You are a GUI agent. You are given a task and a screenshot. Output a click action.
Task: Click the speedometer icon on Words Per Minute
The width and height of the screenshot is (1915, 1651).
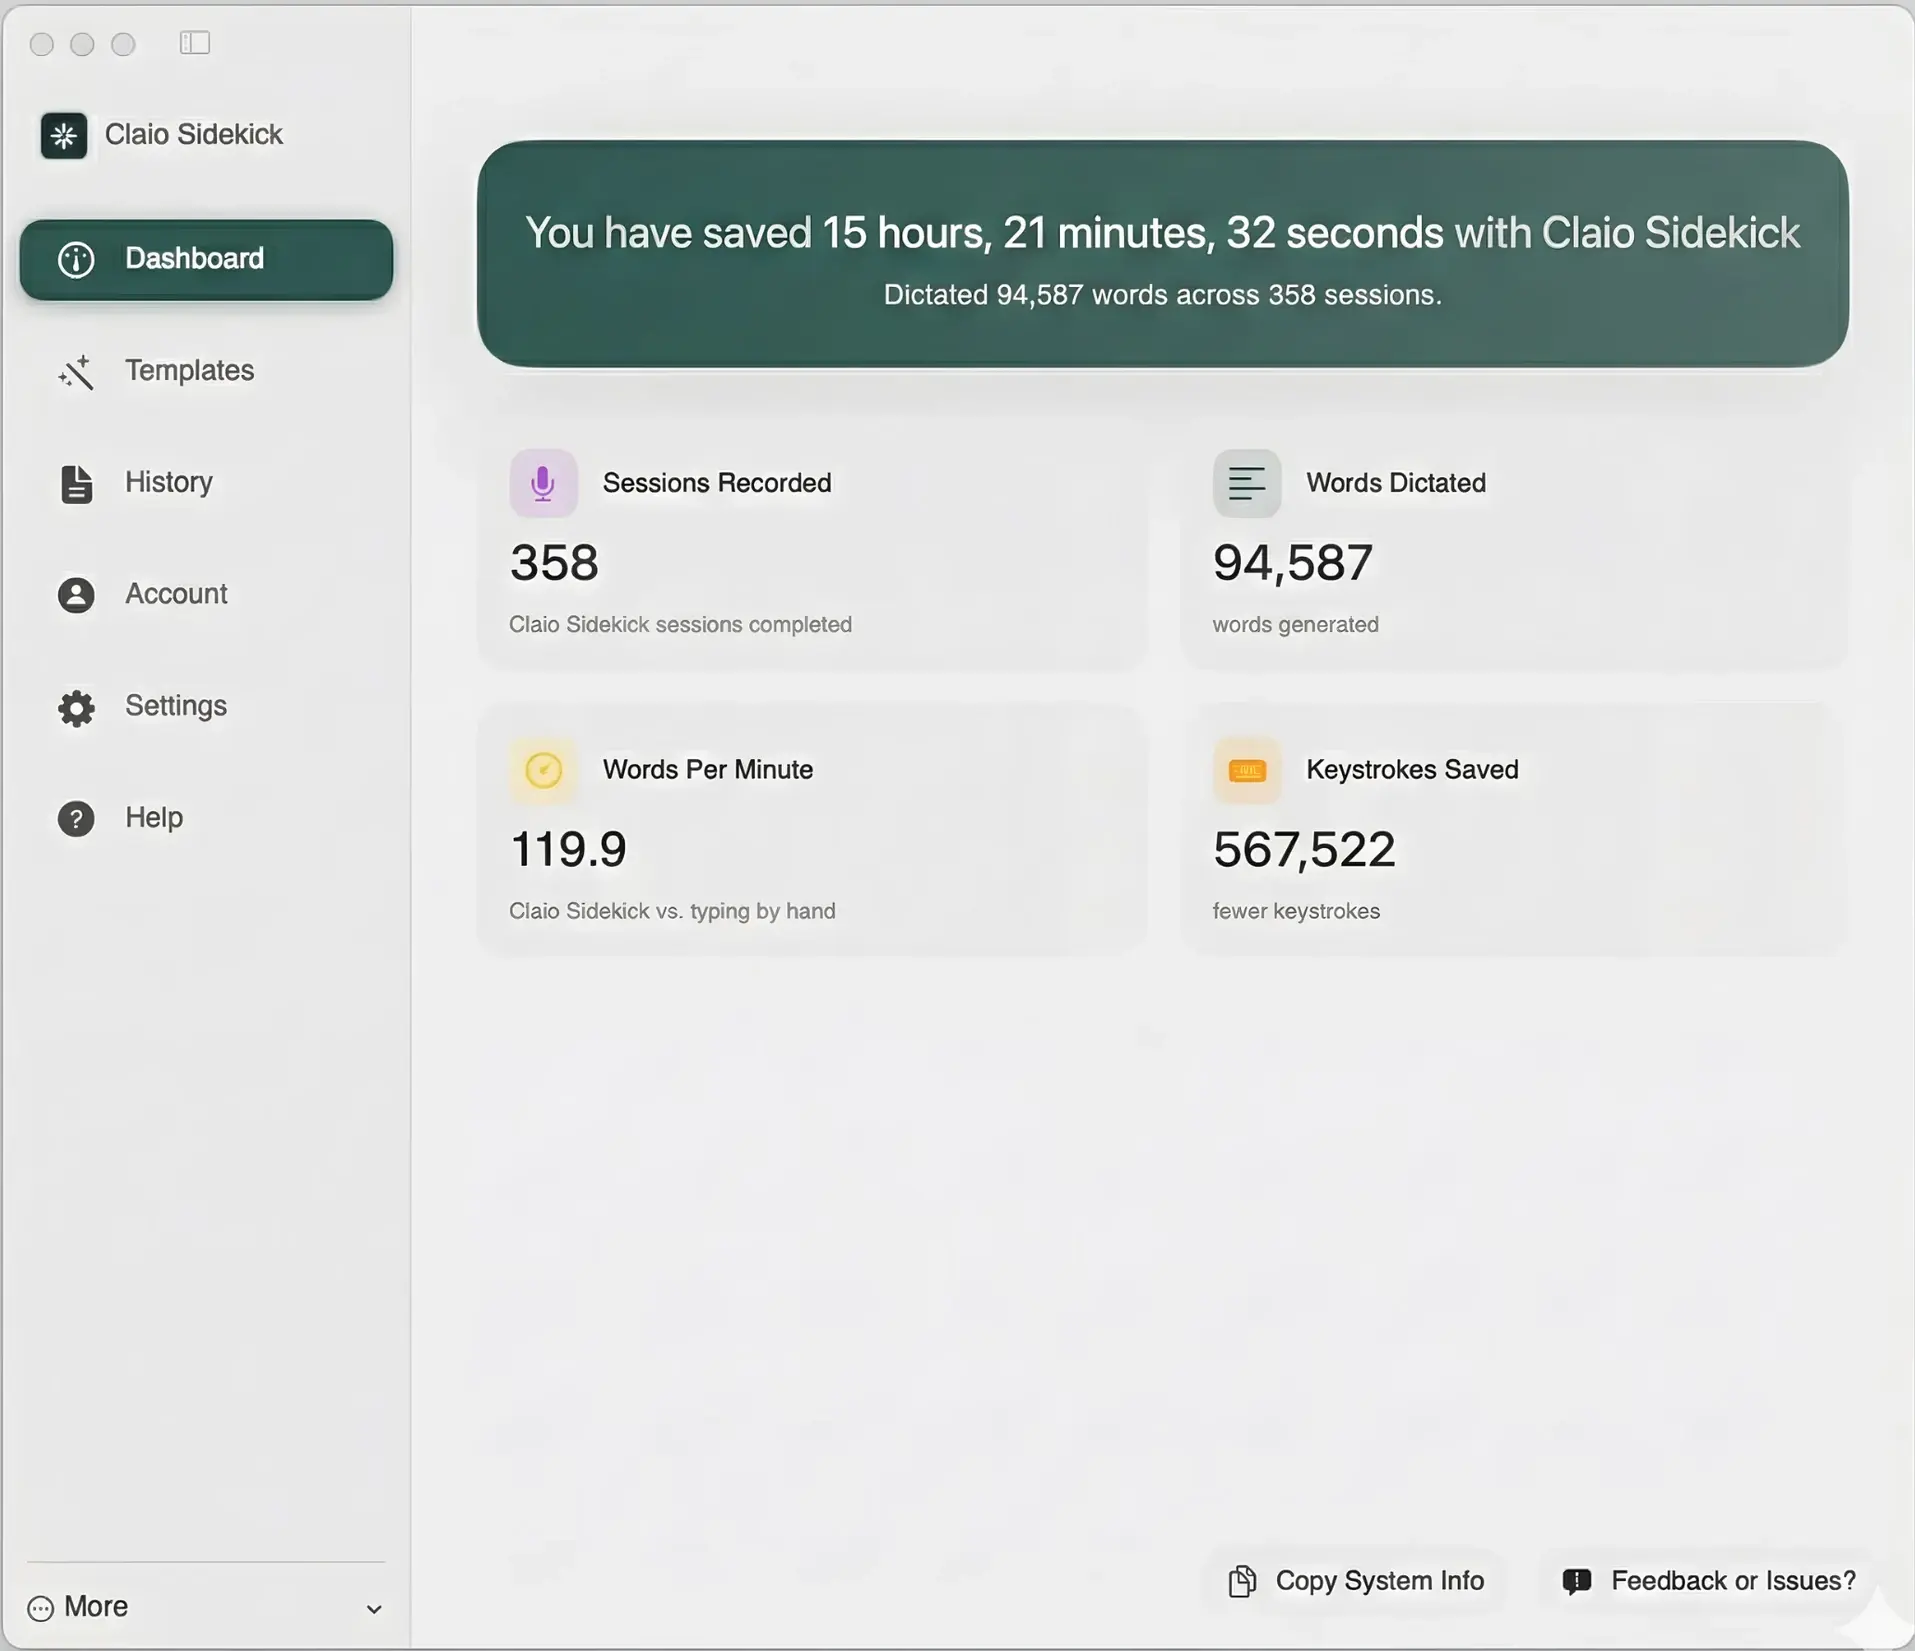(x=542, y=770)
